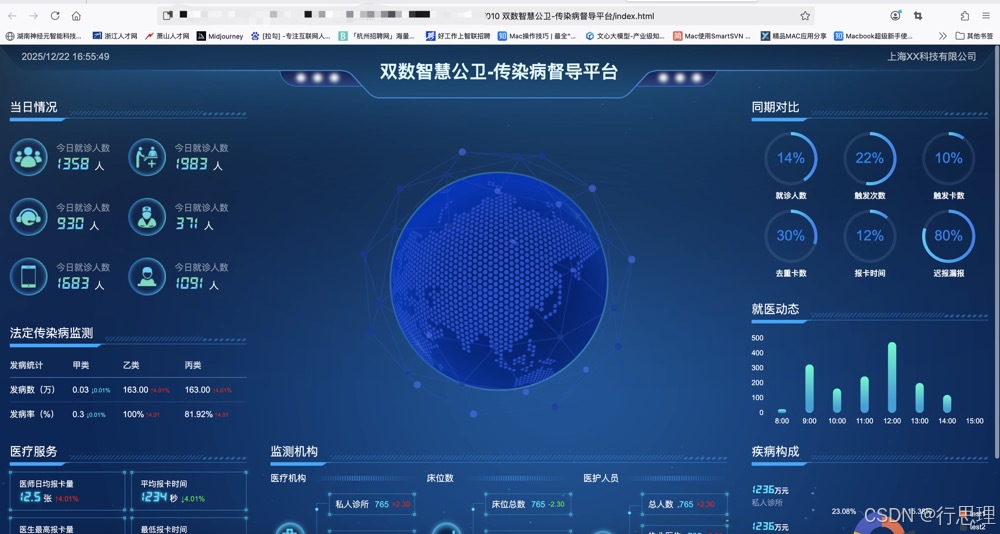Click the 10% 触发卡数 progress ring

[x=948, y=158]
